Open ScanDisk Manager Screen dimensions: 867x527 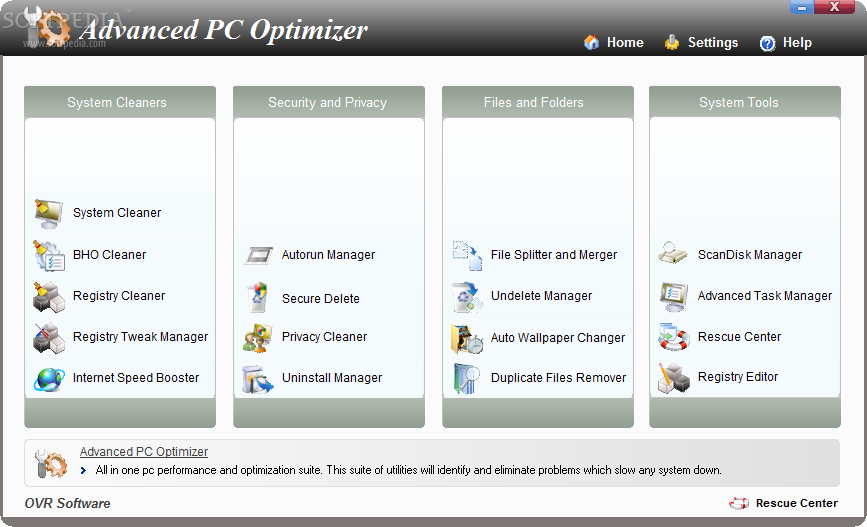click(750, 255)
